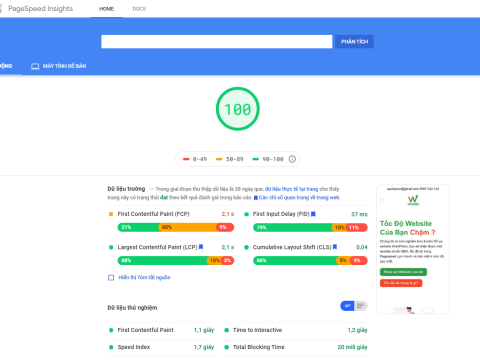Click the 20 mili giây Total Blocking Time value
Viewport: 480px width, 360px height.
(x=353, y=347)
